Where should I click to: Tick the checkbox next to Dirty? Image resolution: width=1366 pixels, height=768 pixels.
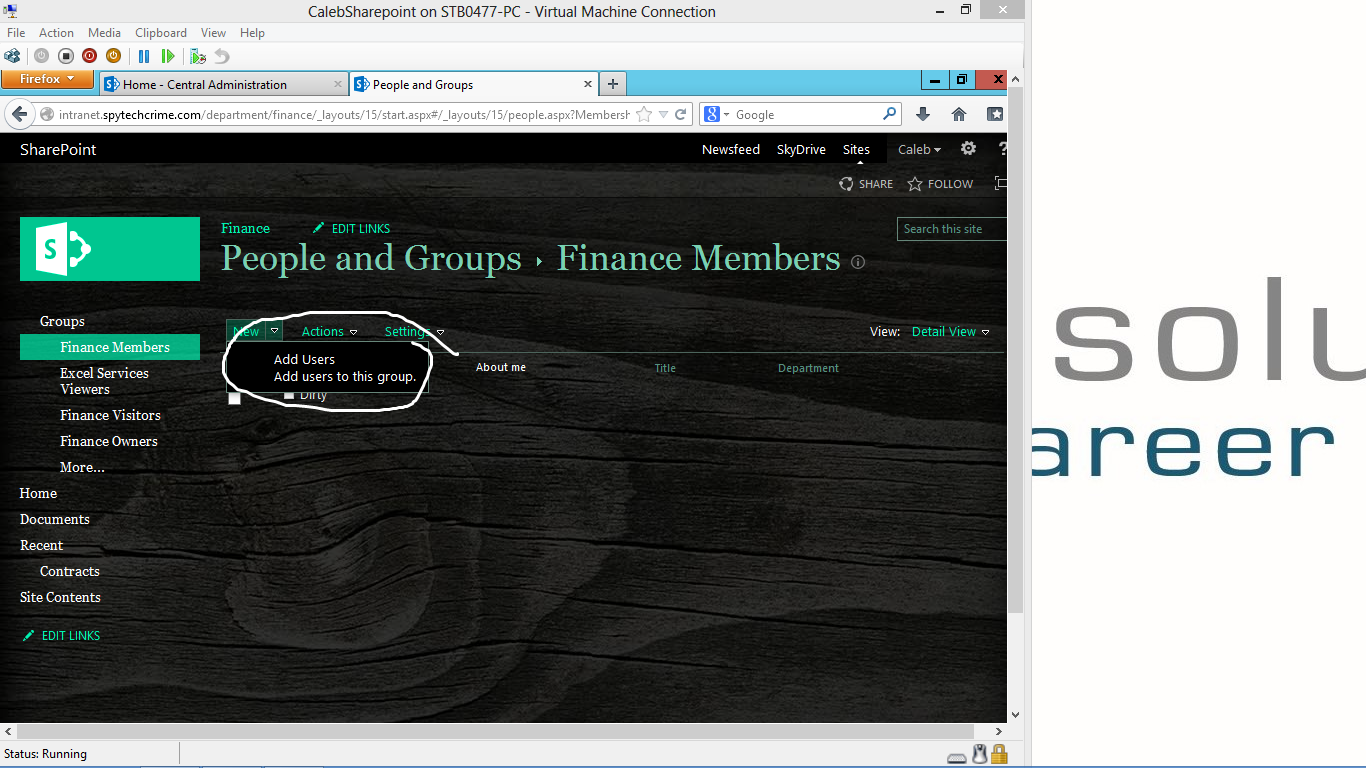click(x=289, y=395)
